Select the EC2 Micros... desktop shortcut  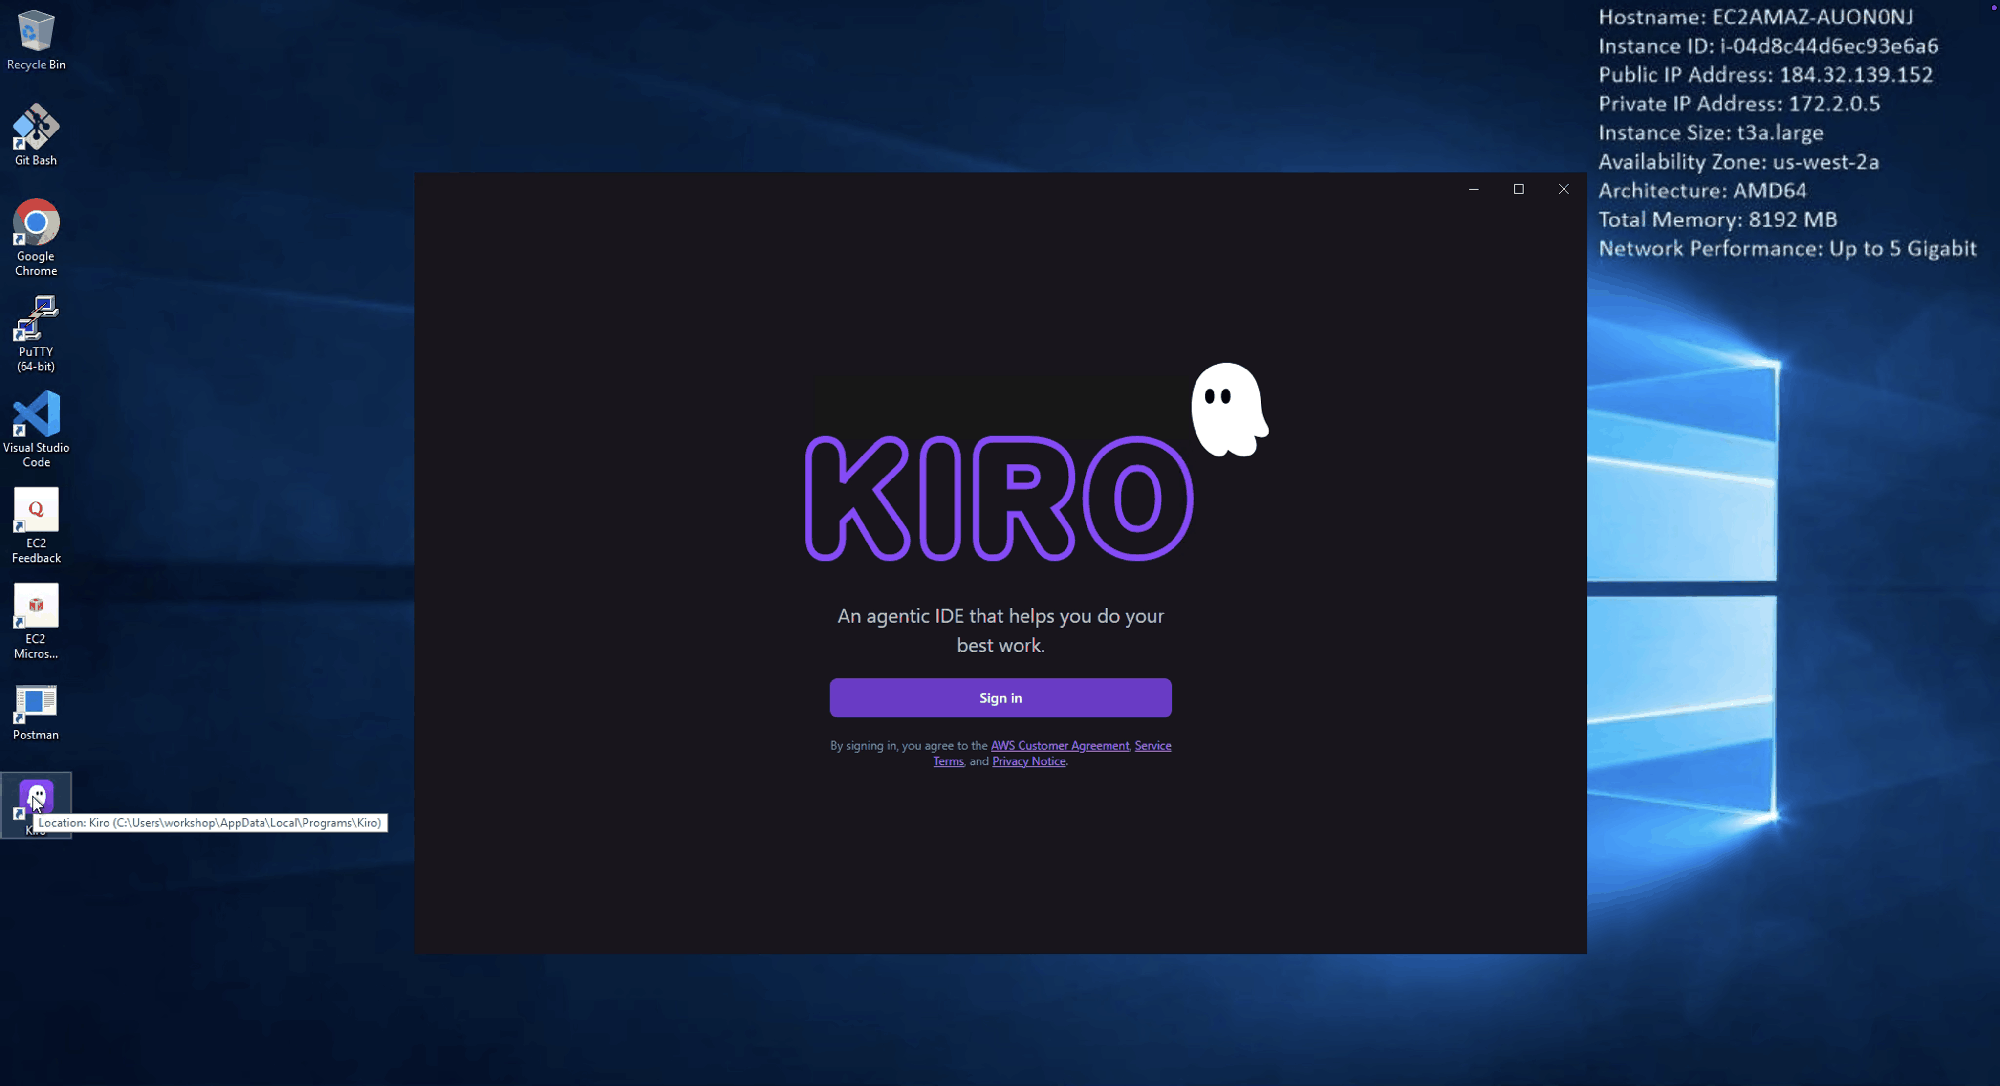click(36, 622)
